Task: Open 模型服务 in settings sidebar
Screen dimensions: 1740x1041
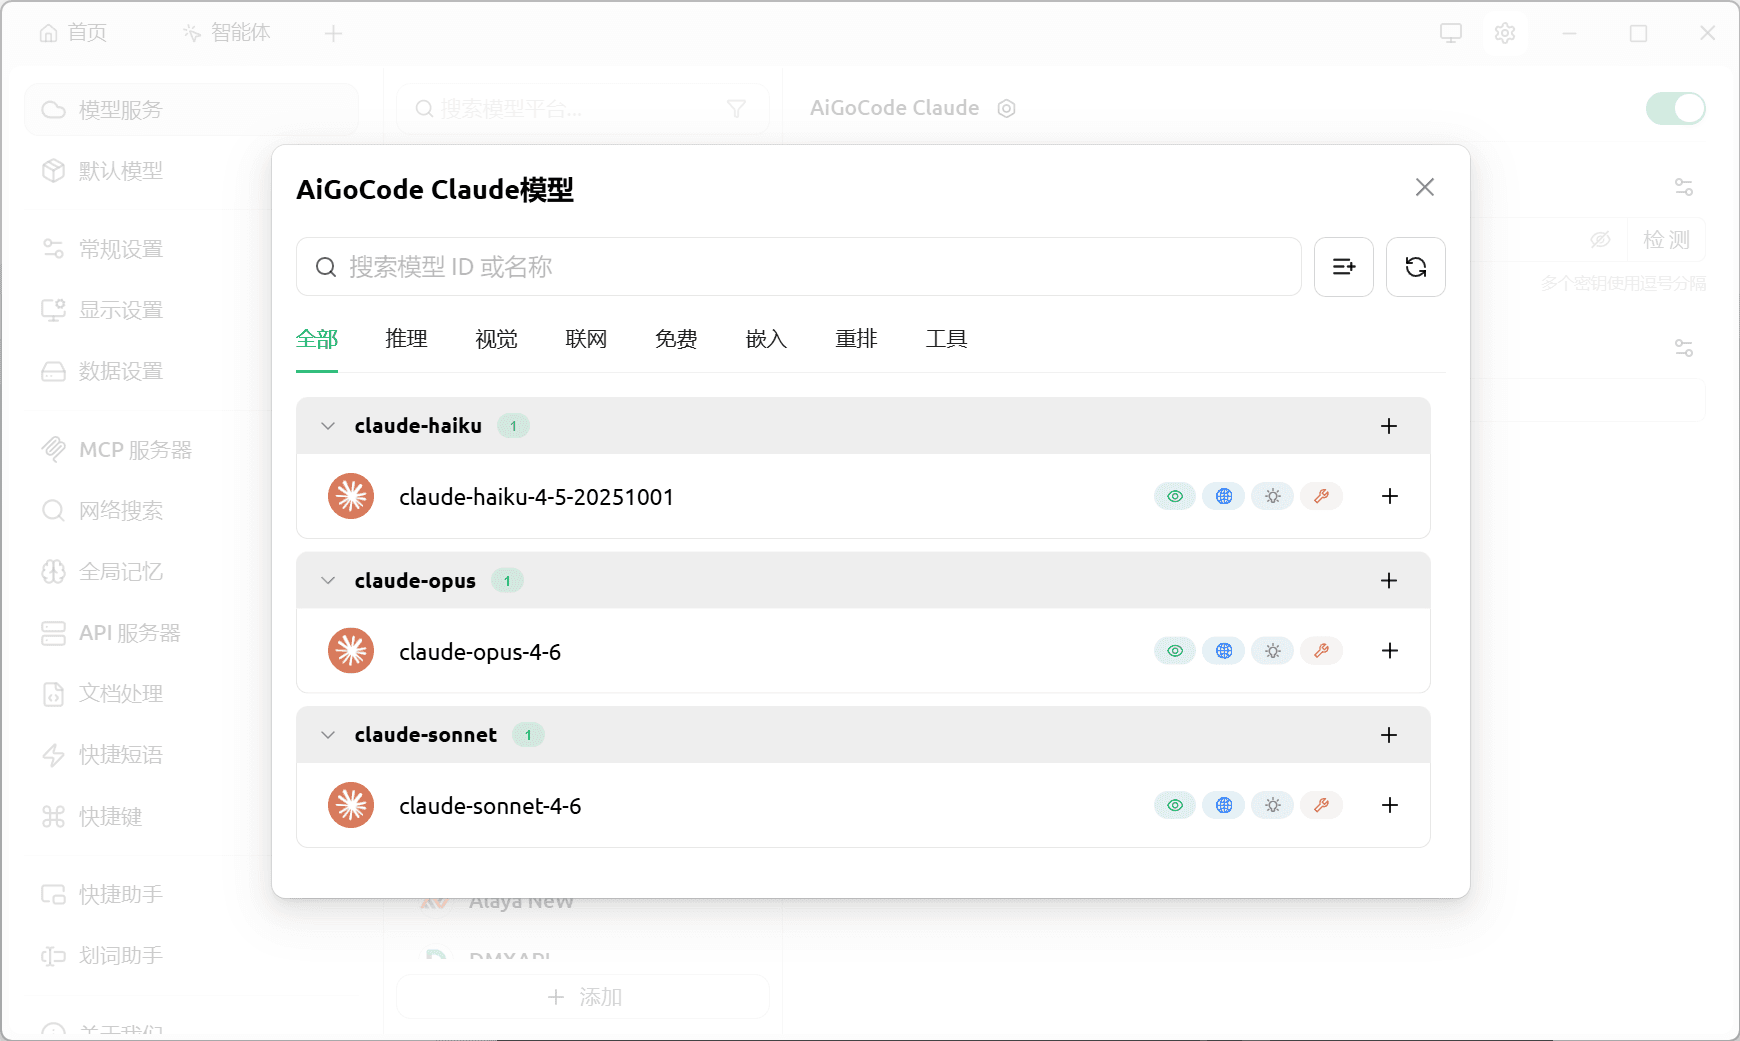Action: 191,110
